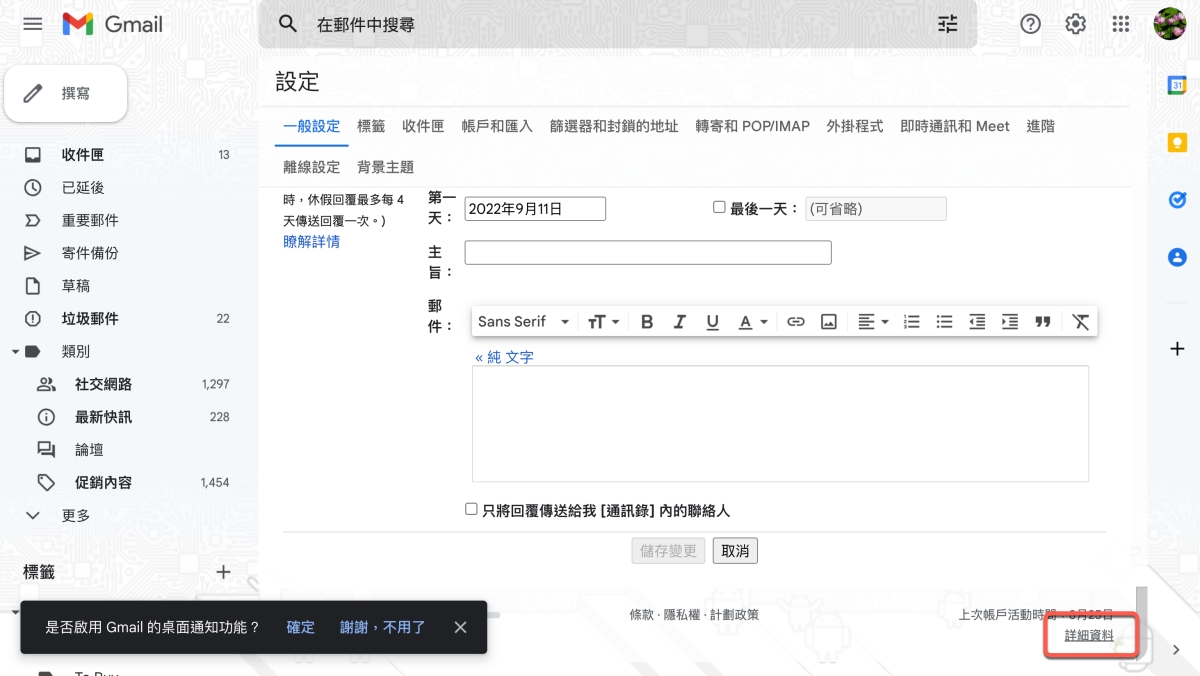Open the Sans Serif font dropdown
This screenshot has height=676, width=1200.
[x=523, y=322]
